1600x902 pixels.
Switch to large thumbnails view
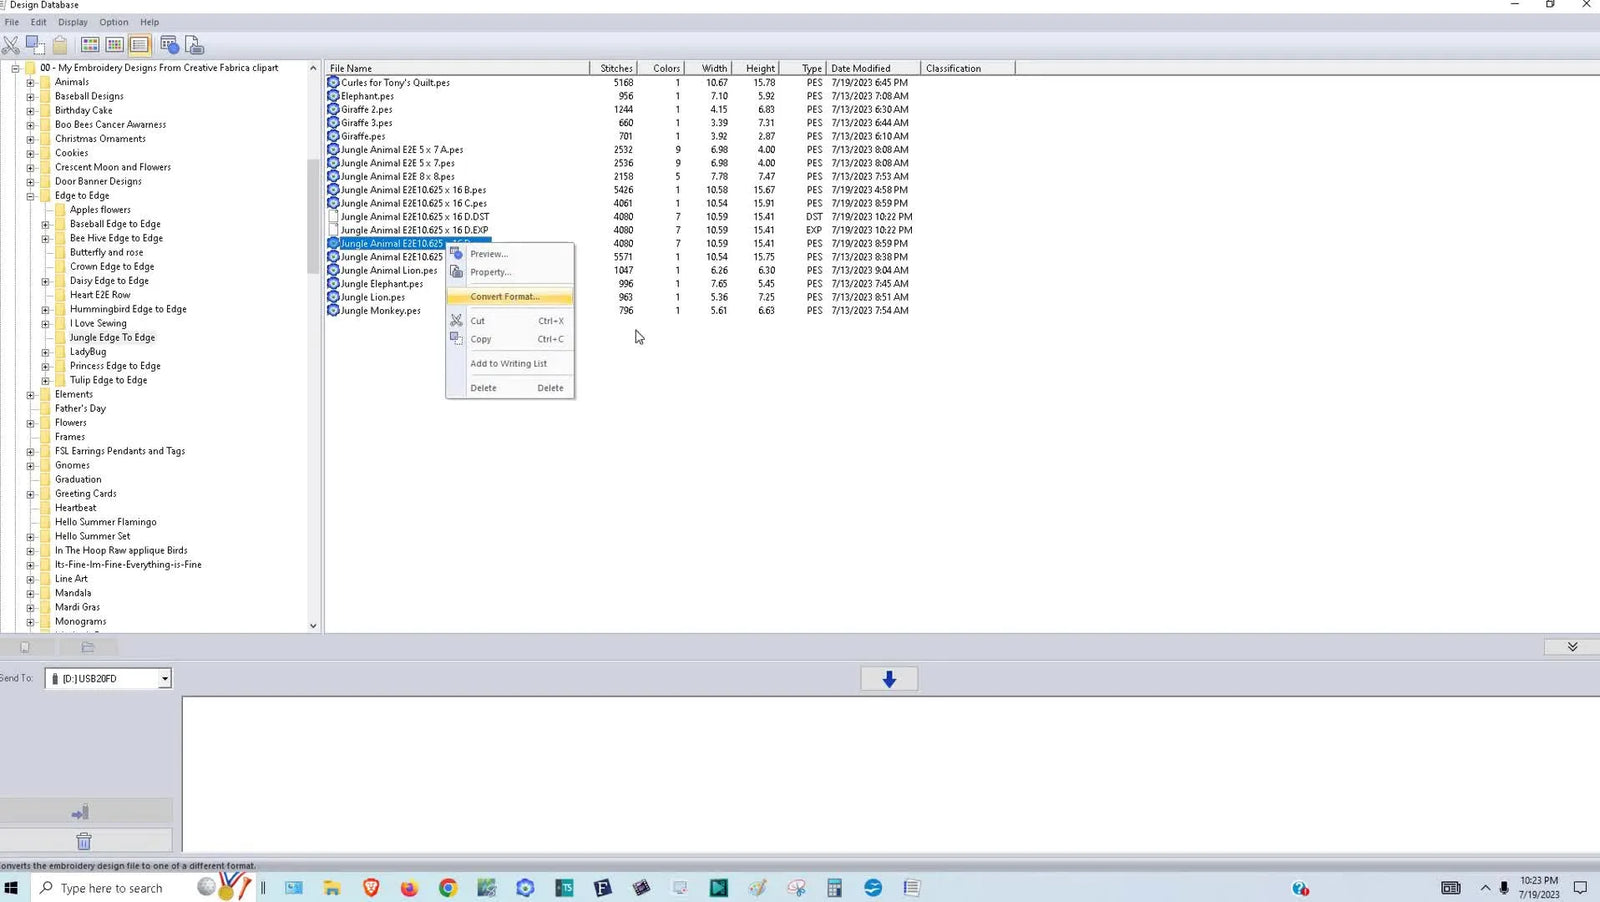point(89,44)
